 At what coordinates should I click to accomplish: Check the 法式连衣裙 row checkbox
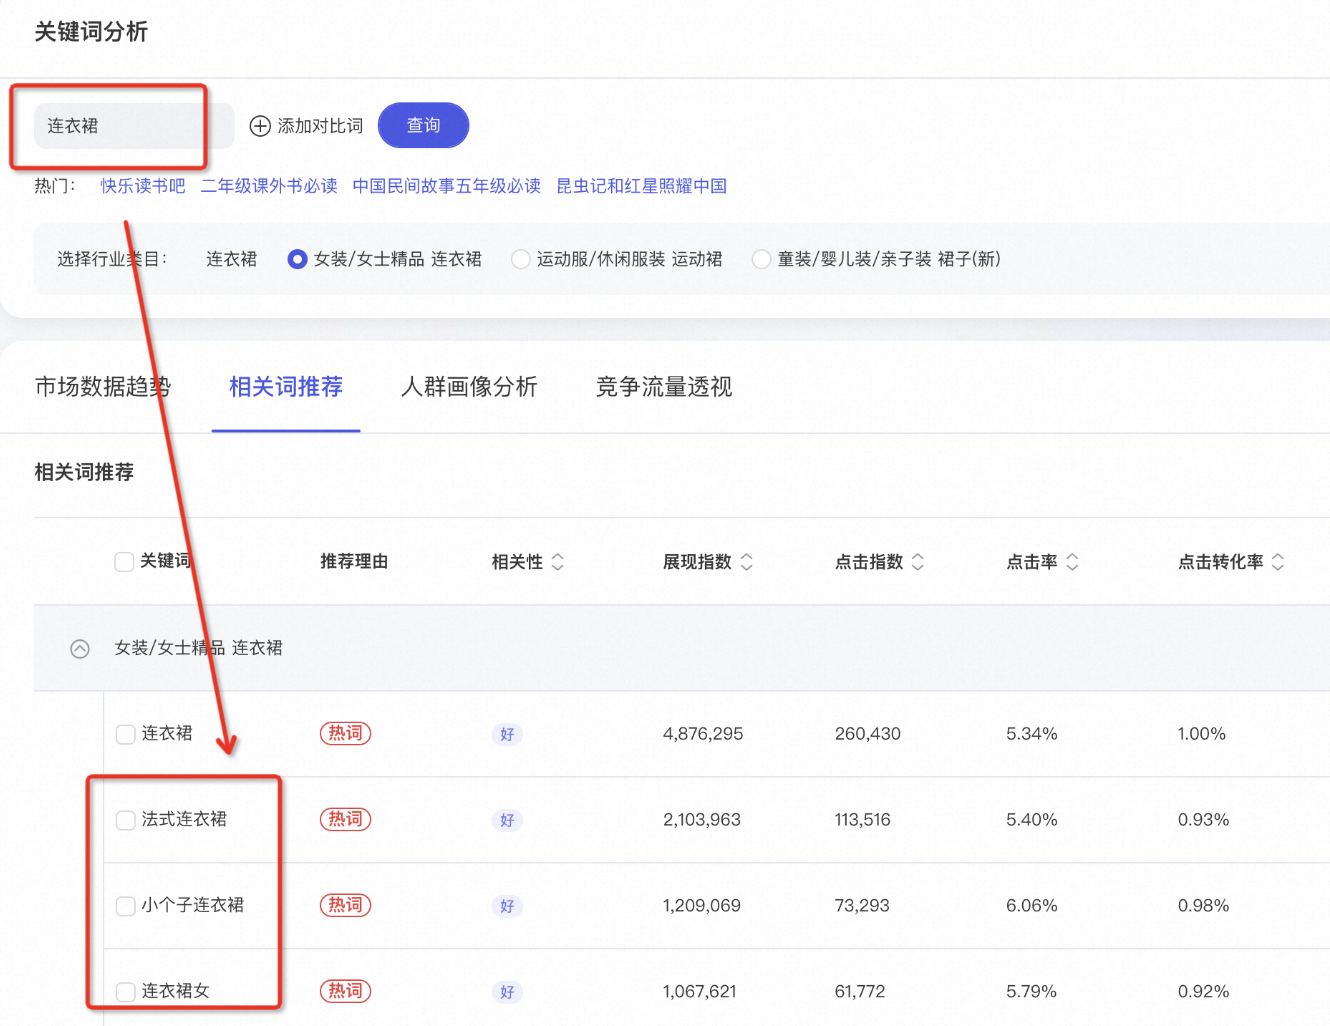pyautogui.click(x=126, y=820)
